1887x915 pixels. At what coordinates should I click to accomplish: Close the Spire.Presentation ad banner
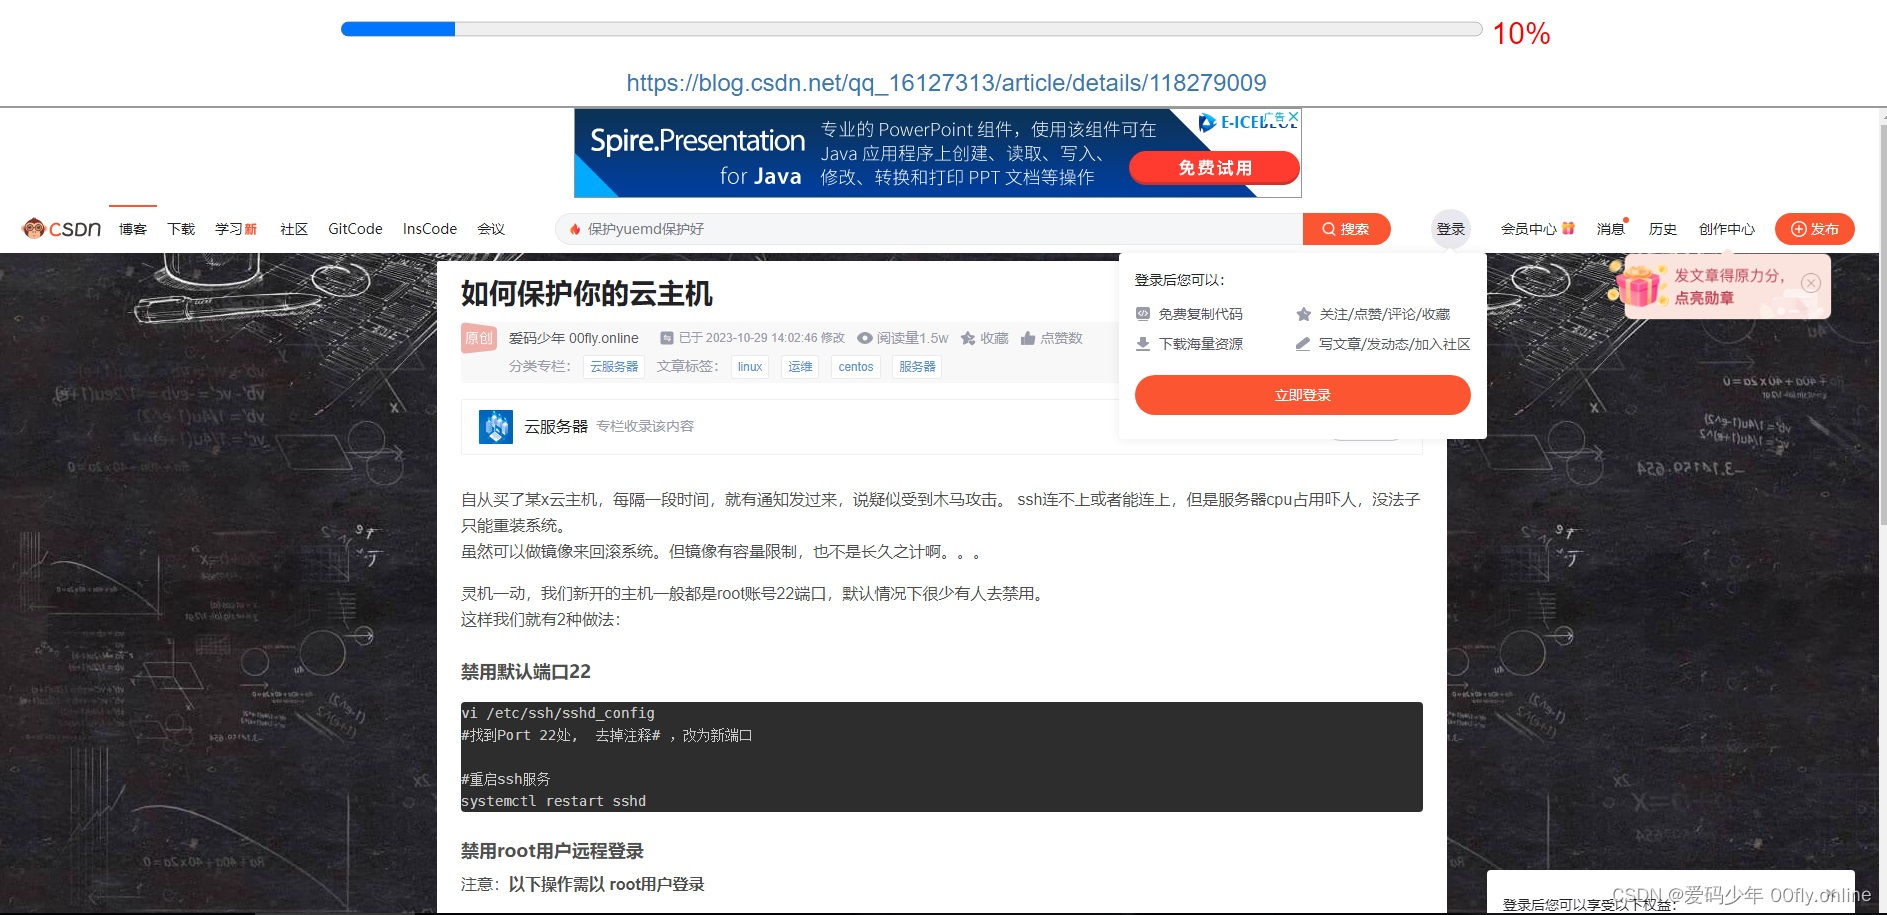pos(1292,116)
